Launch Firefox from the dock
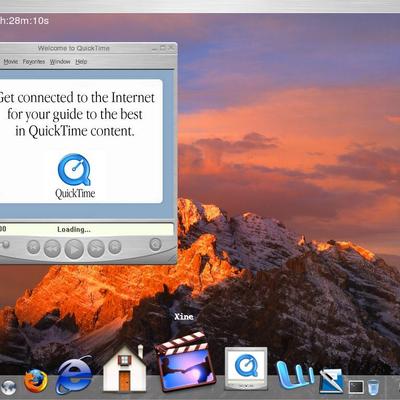Viewport: 400px width, 400px height. coord(36,381)
